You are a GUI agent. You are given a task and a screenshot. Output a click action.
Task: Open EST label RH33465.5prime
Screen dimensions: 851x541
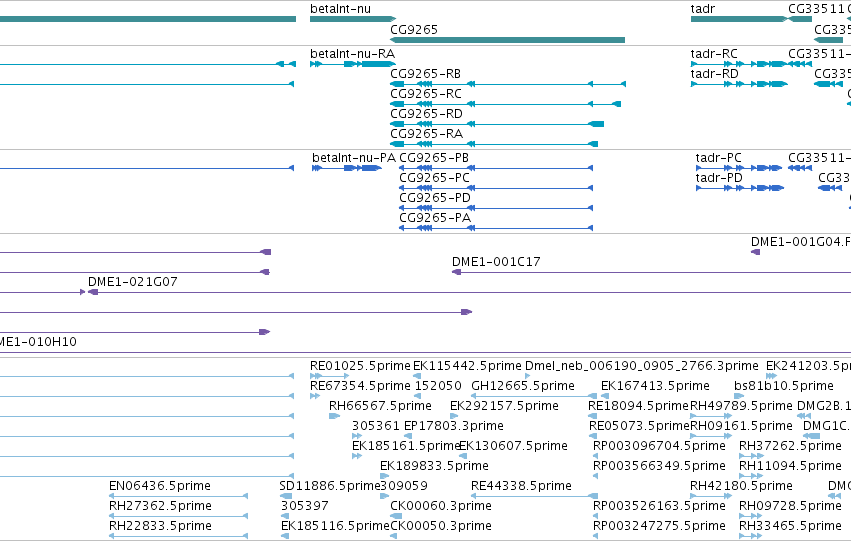click(790, 527)
